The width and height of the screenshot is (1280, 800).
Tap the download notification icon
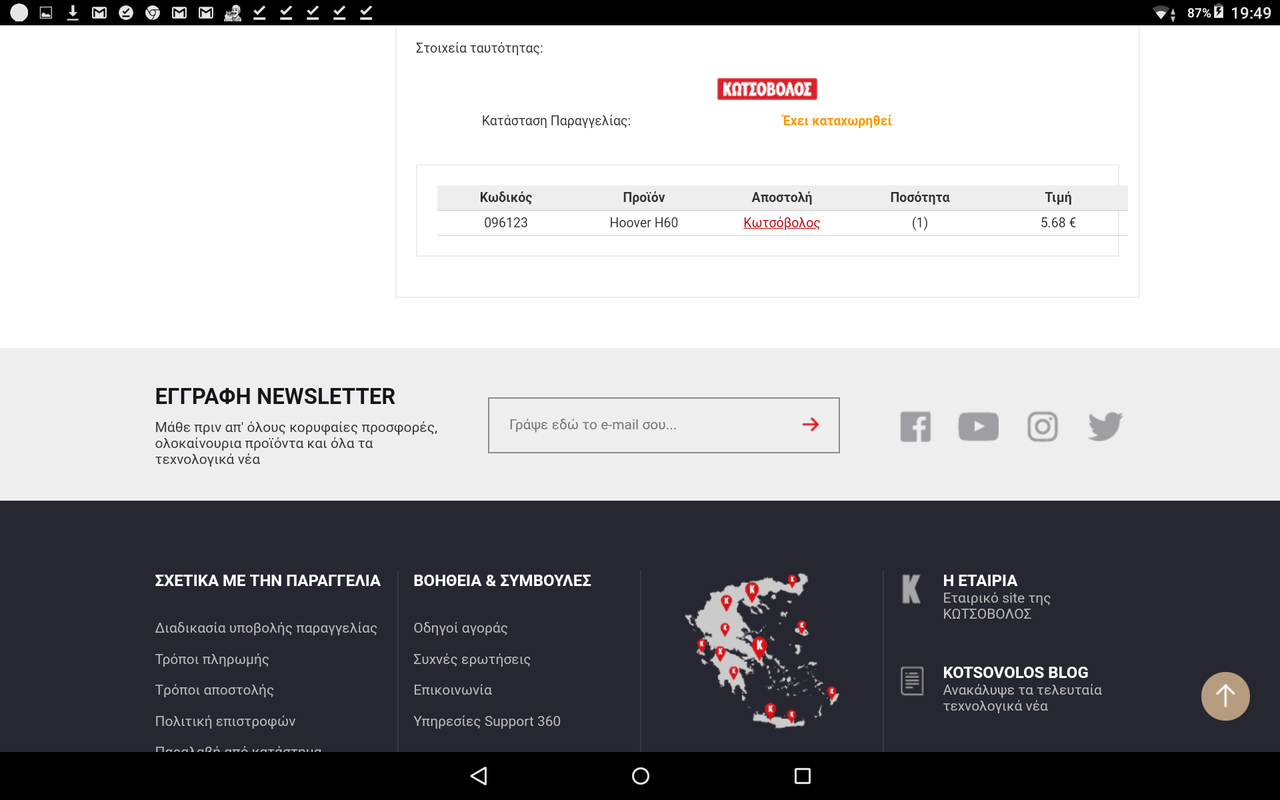[73, 13]
